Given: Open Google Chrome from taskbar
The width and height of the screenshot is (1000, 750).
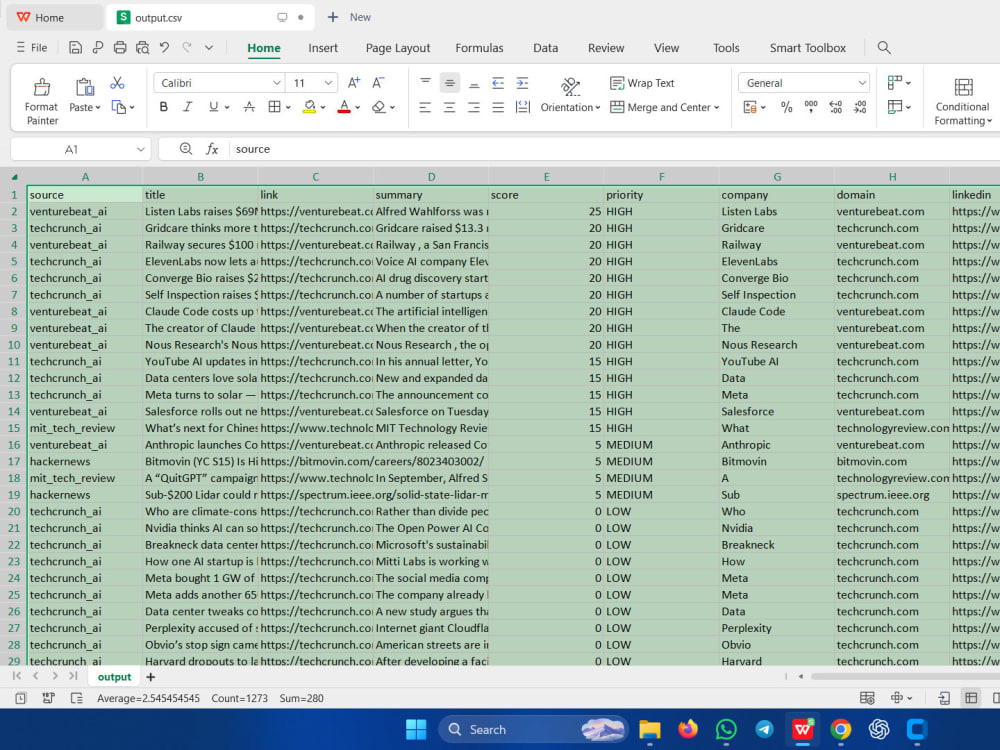Looking at the screenshot, I should [841, 729].
